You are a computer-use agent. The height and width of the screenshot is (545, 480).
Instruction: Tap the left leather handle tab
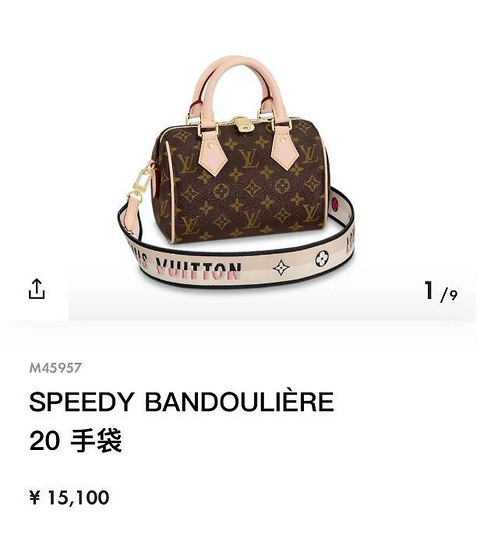tap(212, 151)
